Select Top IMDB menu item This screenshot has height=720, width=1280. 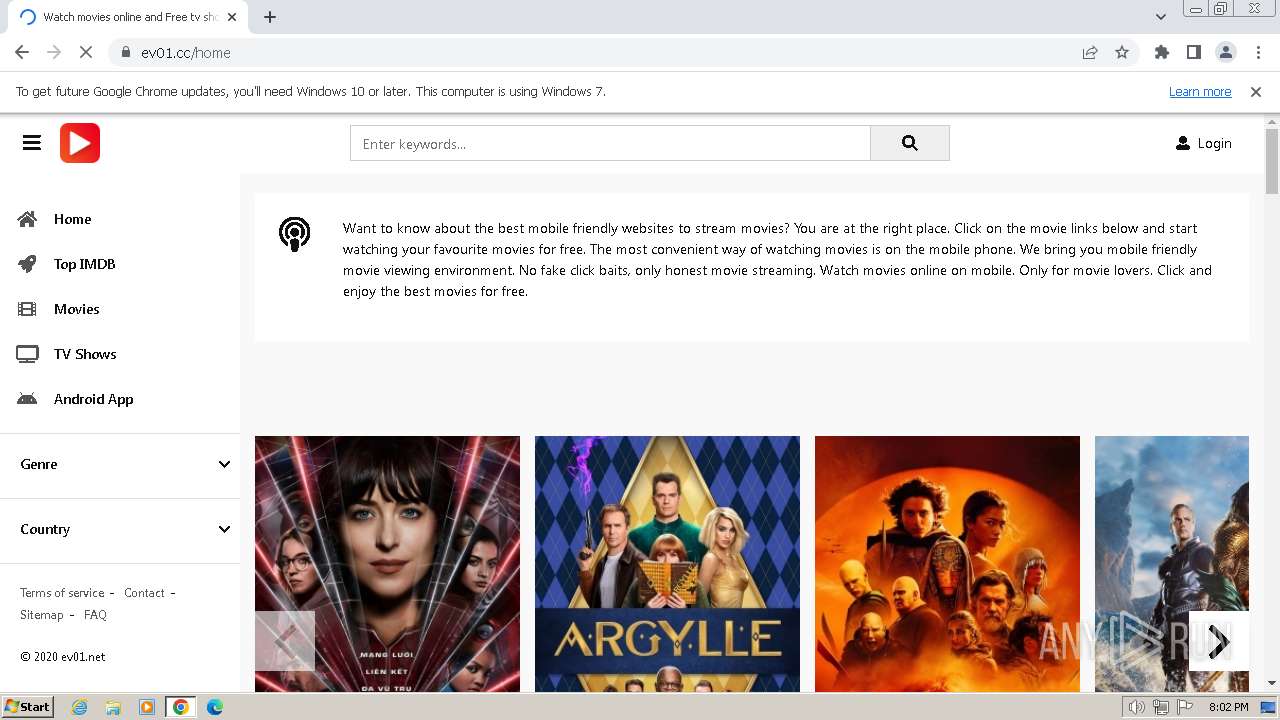(x=84, y=264)
